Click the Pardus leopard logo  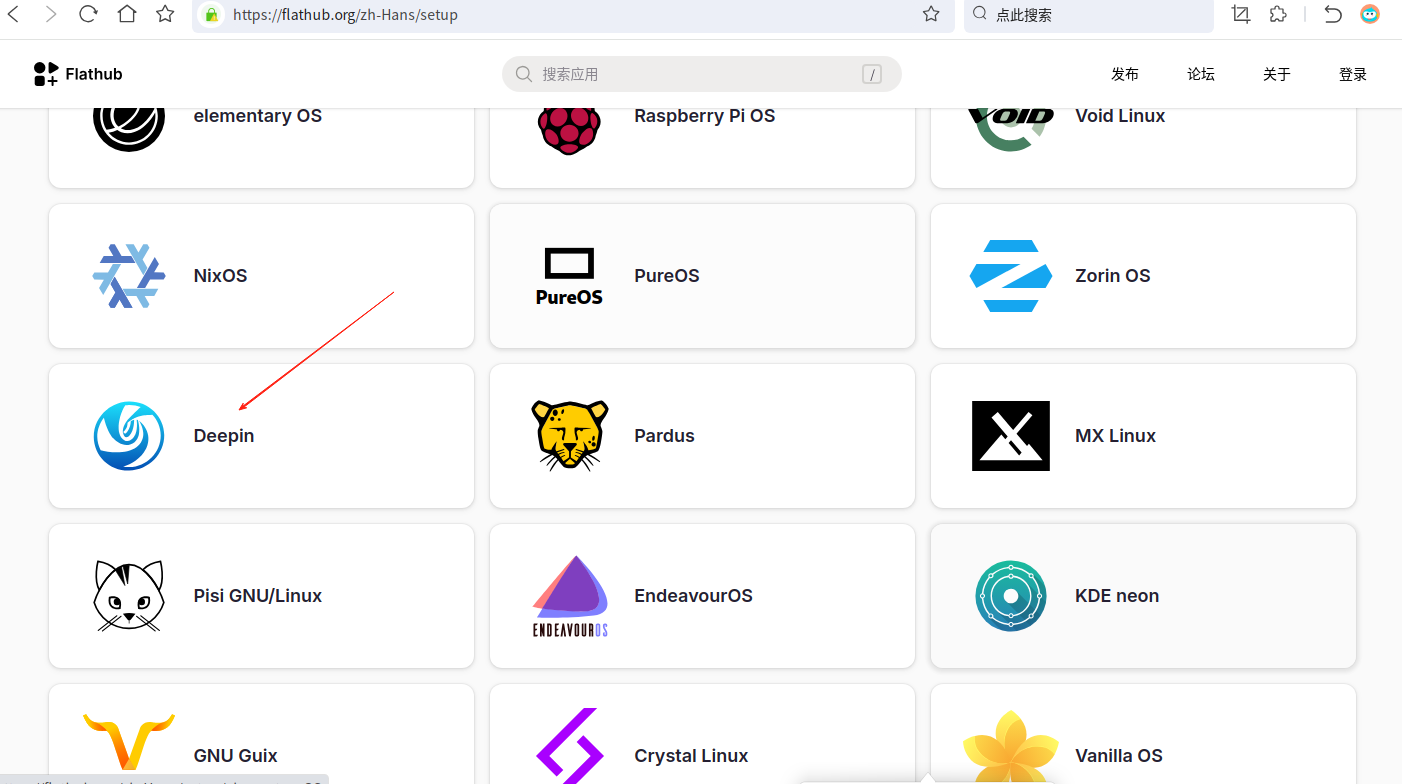coord(569,436)
